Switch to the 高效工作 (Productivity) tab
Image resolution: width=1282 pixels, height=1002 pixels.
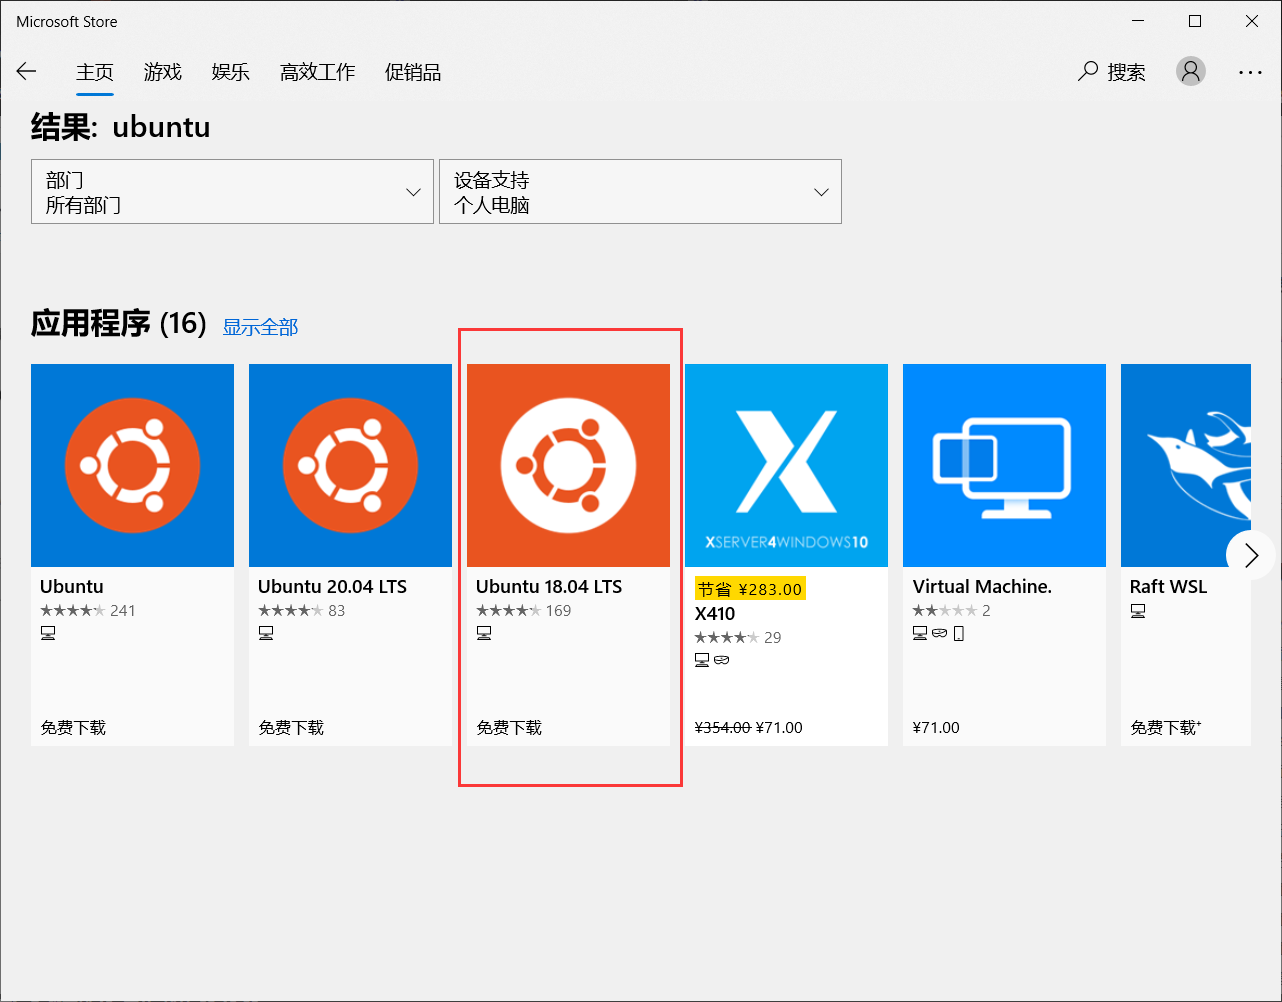[317, 71]
